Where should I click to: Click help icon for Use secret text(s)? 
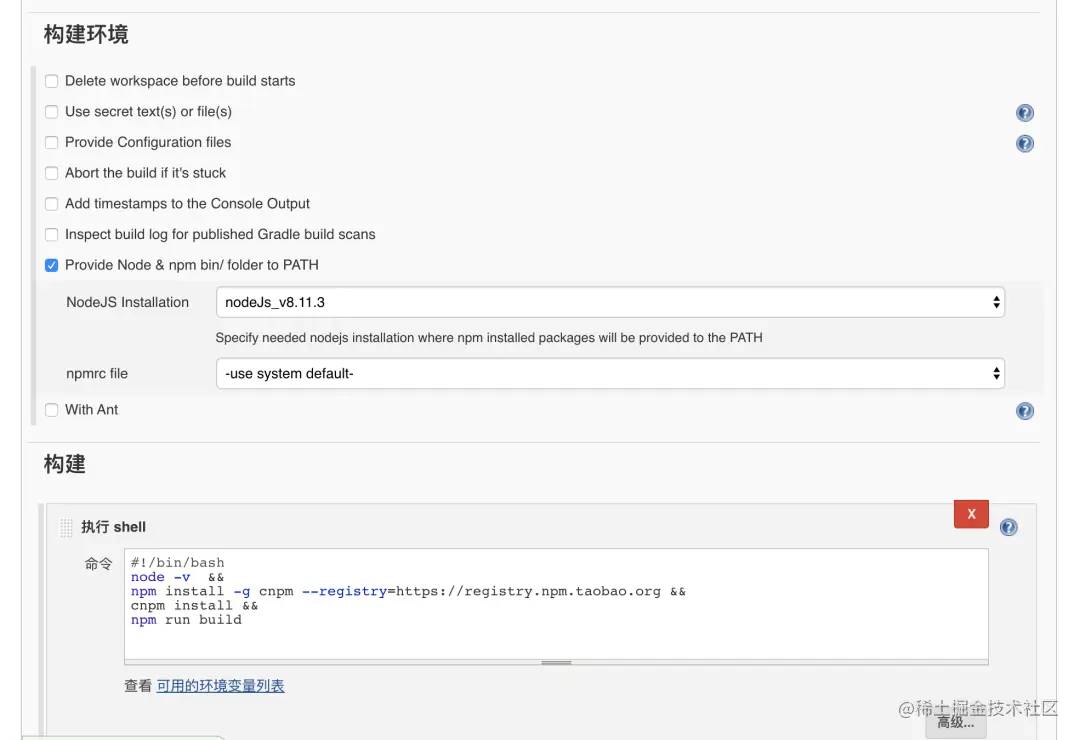(x=1024, y=113)
